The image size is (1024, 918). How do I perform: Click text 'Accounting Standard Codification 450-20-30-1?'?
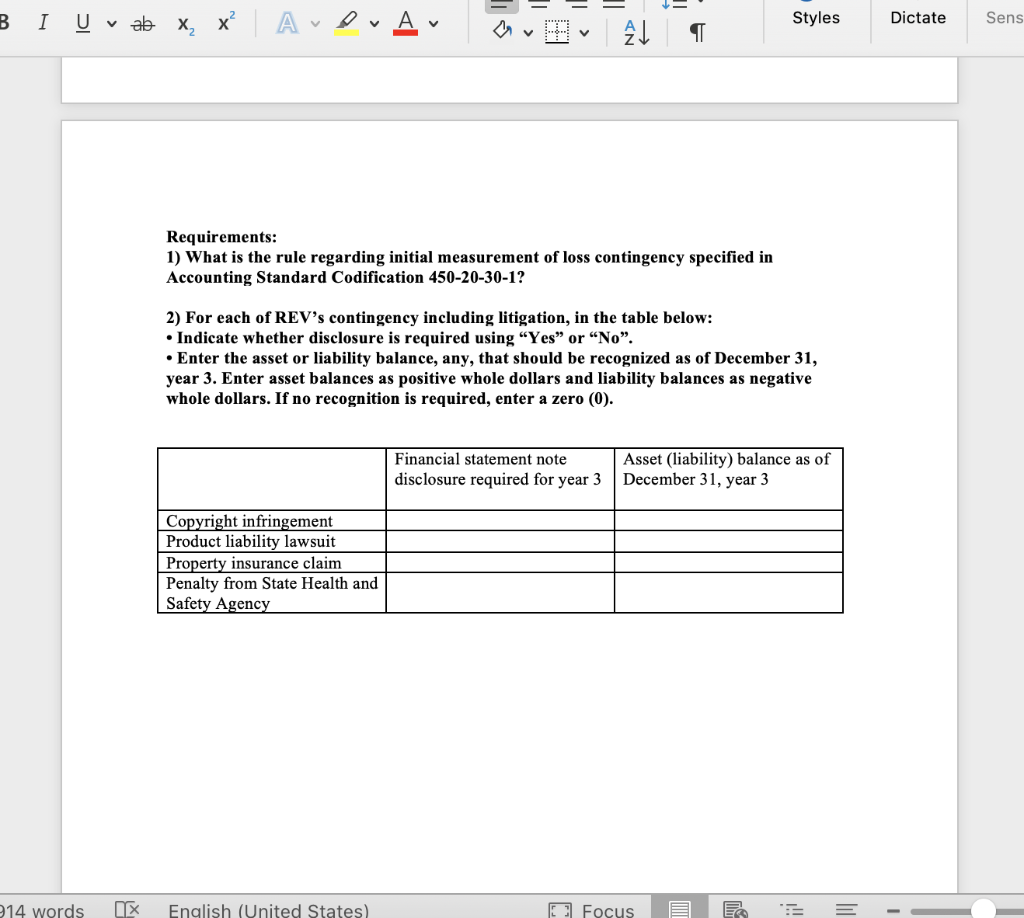point(345,277)
